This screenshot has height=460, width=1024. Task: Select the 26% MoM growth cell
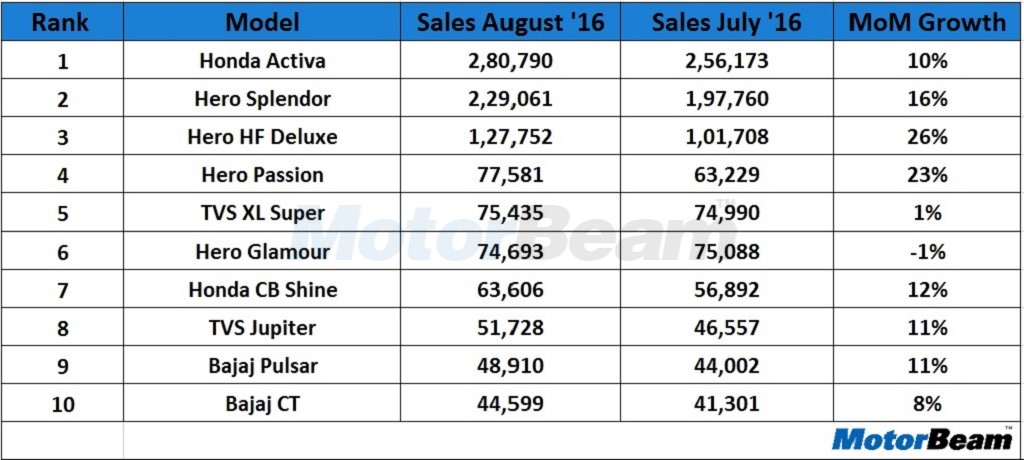coord(927,137)
